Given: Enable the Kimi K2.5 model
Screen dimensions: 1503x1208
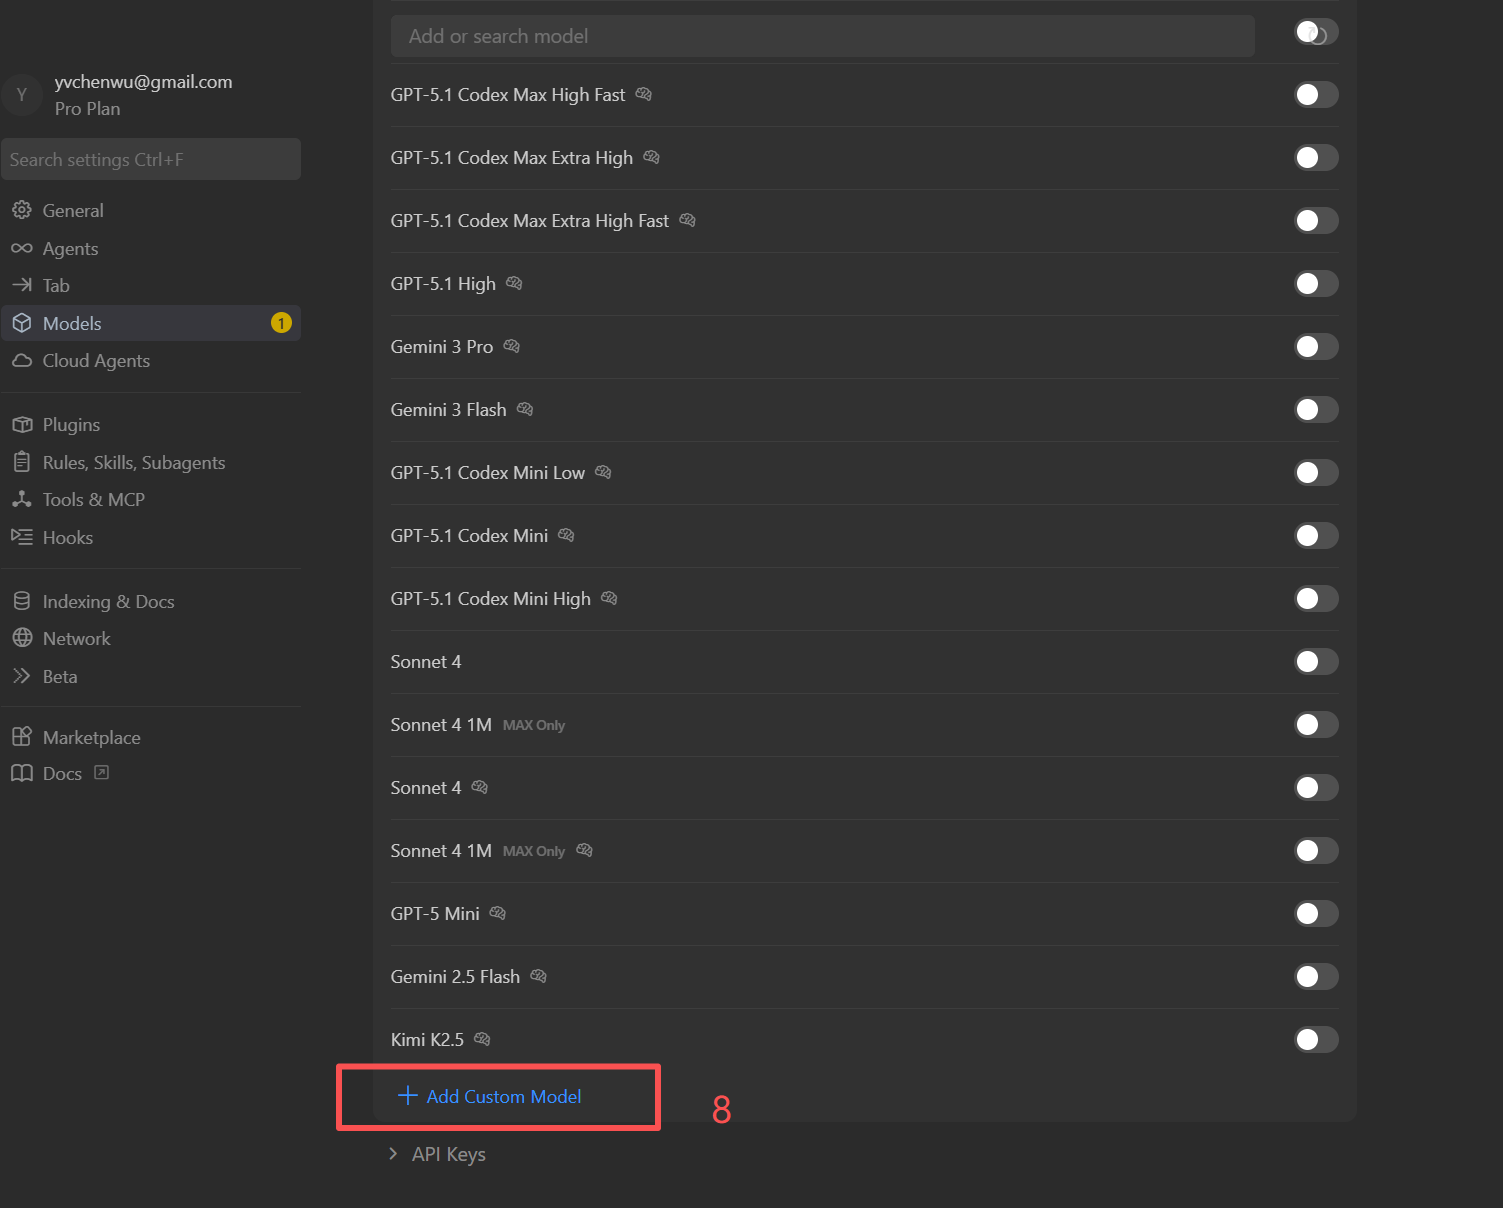Looking at the screenshot, I should (1316, 1039).
